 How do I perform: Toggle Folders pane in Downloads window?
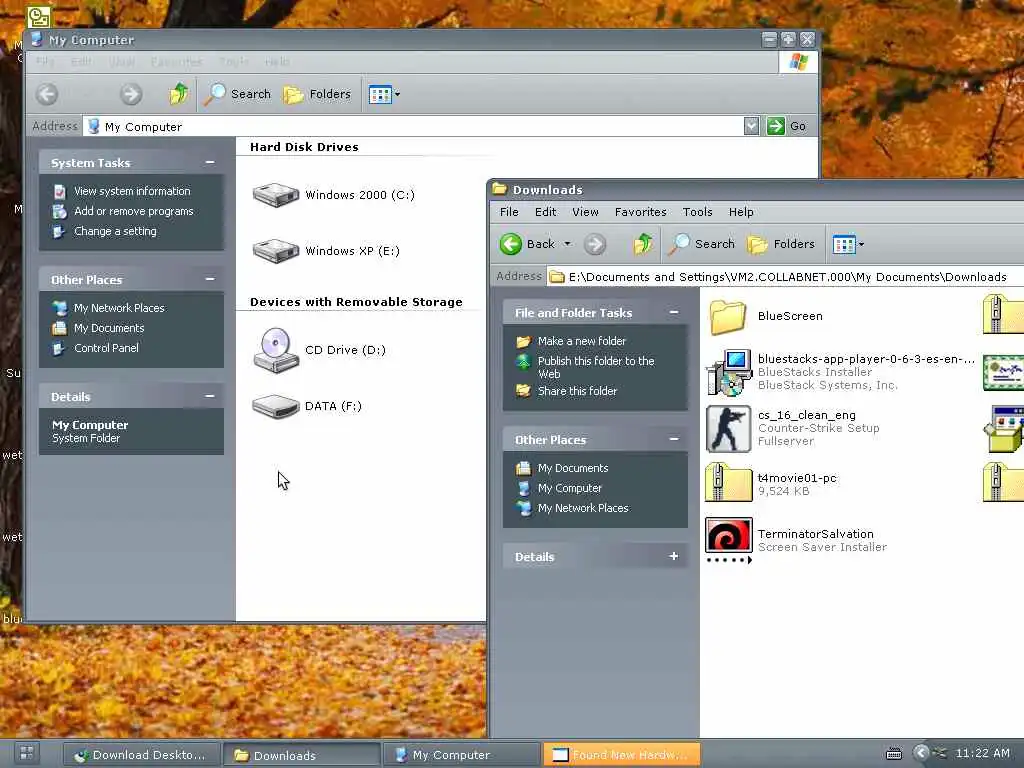(781, 244)
